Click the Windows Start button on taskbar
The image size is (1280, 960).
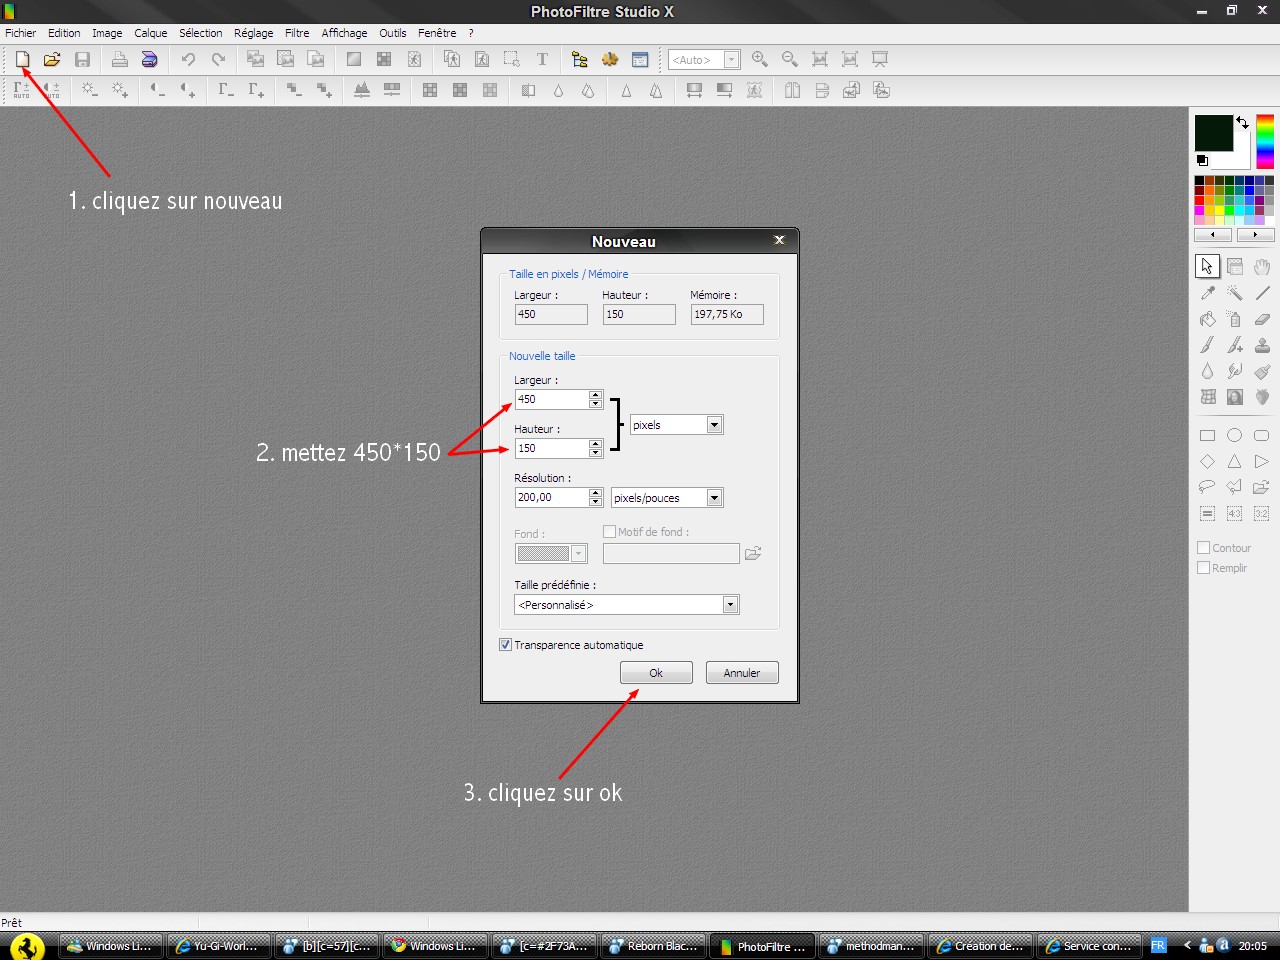[x=27, y=946]
